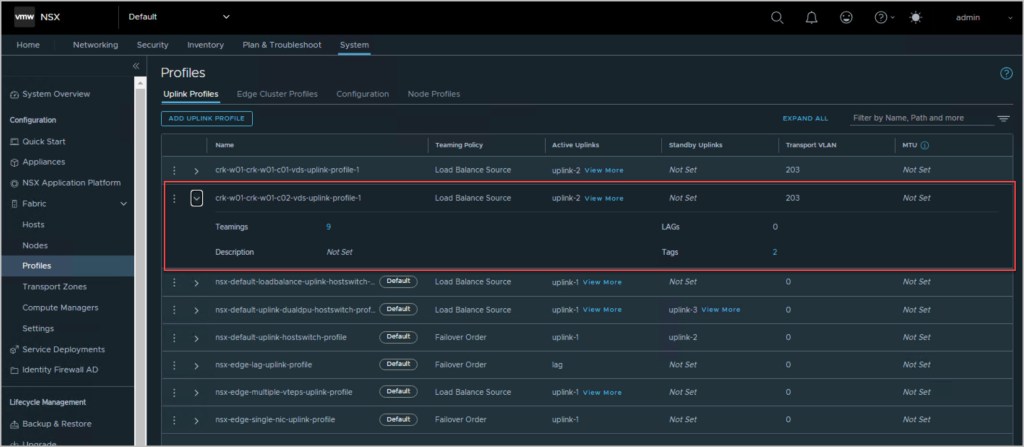Screen dimensions: 1024x447
Task: Switch to Edge Cluster Profiles tab
Action: (277, 94)
